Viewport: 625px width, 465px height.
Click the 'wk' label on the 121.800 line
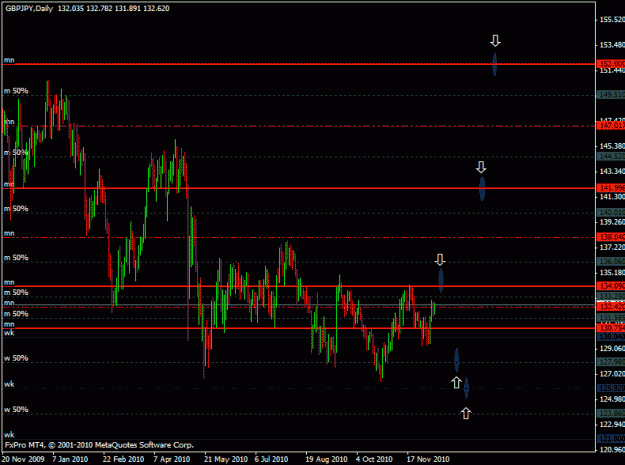point(9,435)
